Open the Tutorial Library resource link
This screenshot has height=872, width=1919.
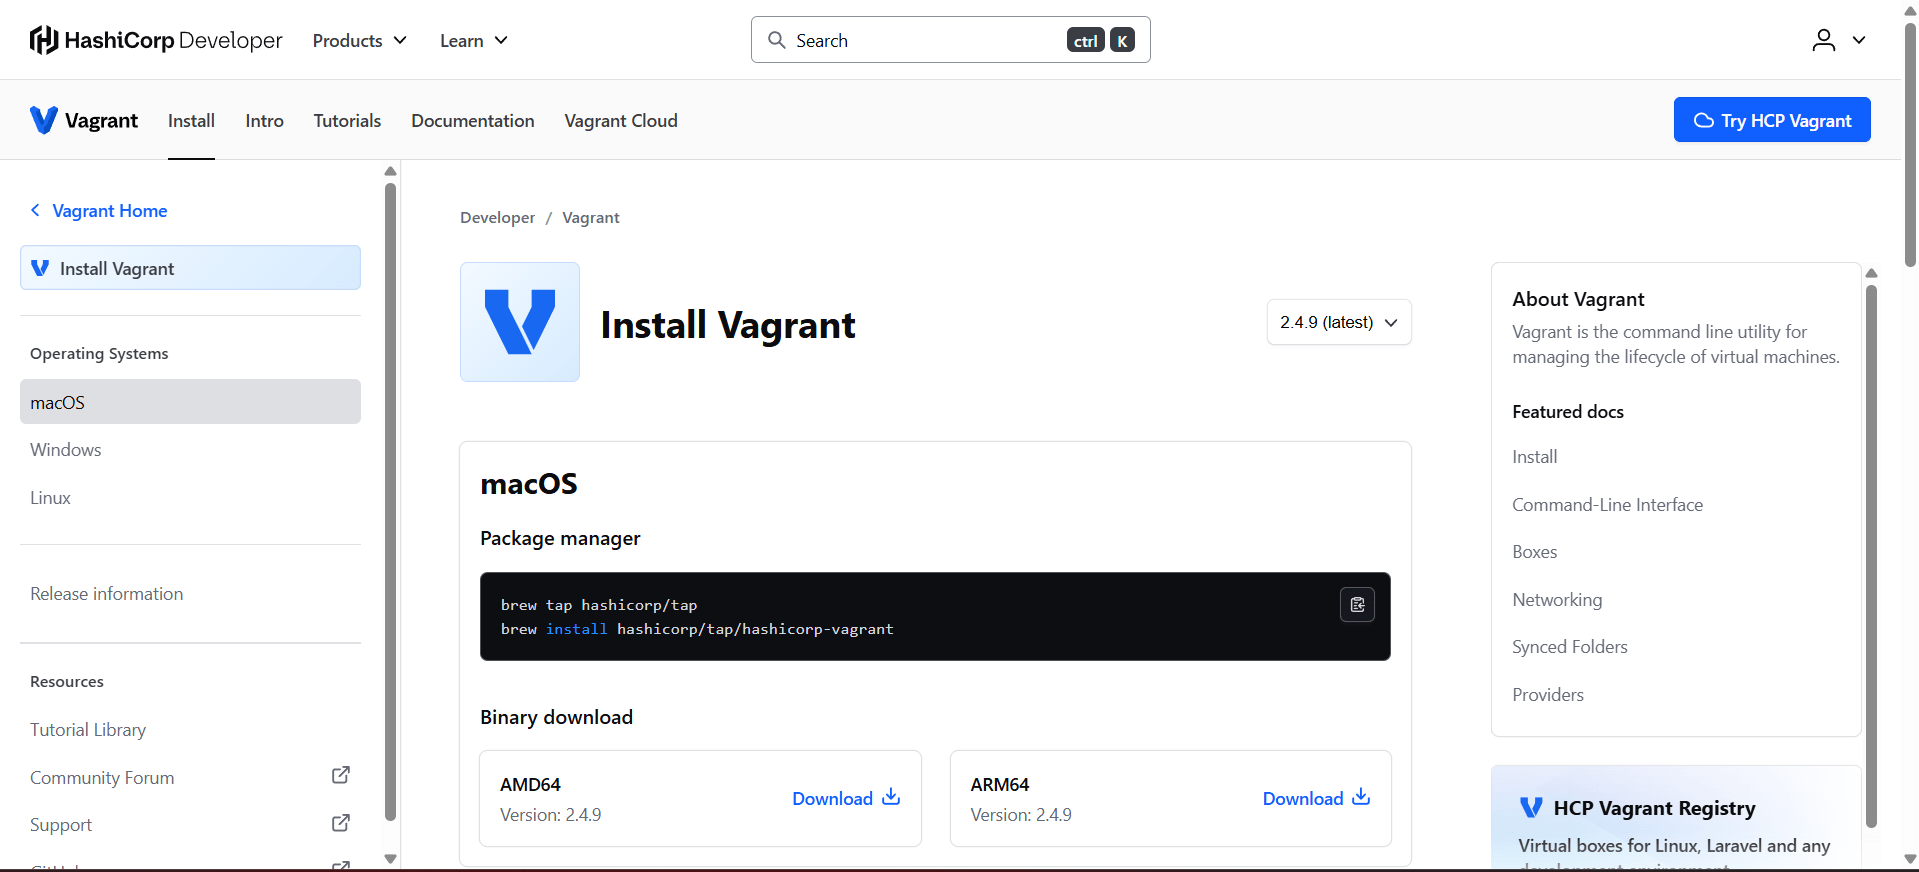click(x=88, y=730)
